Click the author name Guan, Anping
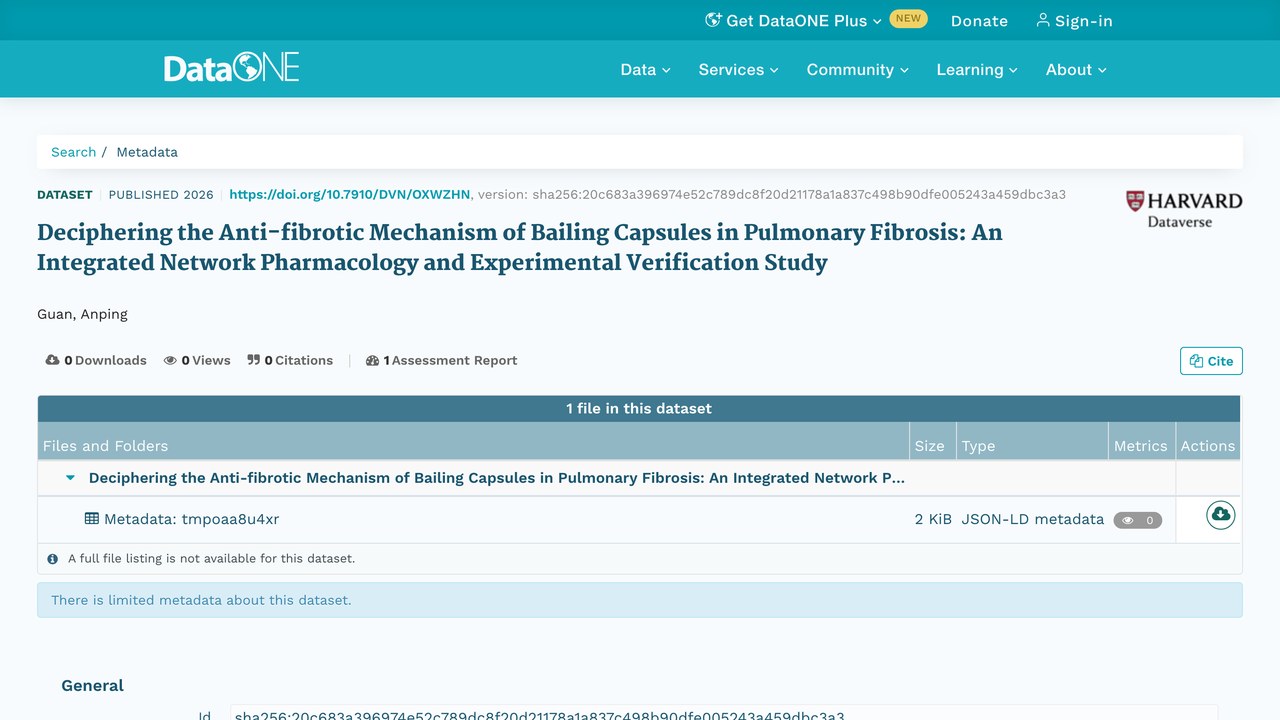Viewport: 1280px width, 720px height. click(x=82, y=314)
